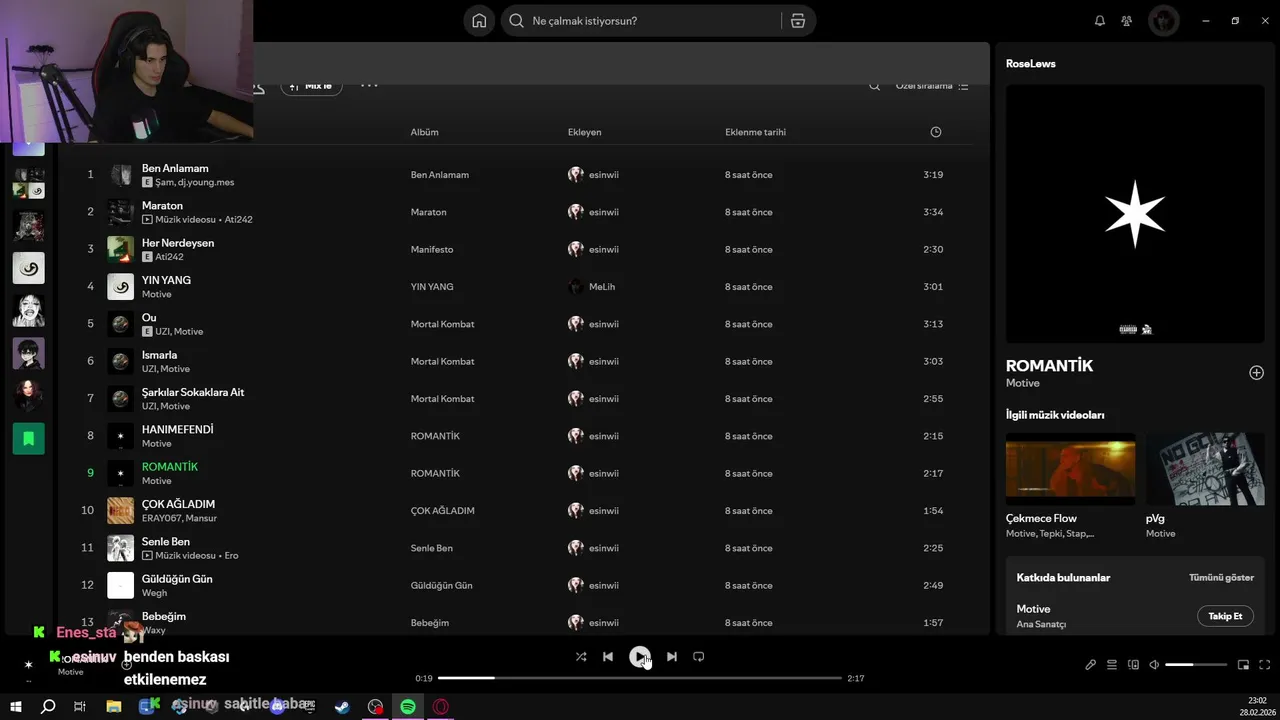Image resolution: width=1280 pixels, height=720 pixels.
Task: Click the play/pause button
Action: (640, 657)
